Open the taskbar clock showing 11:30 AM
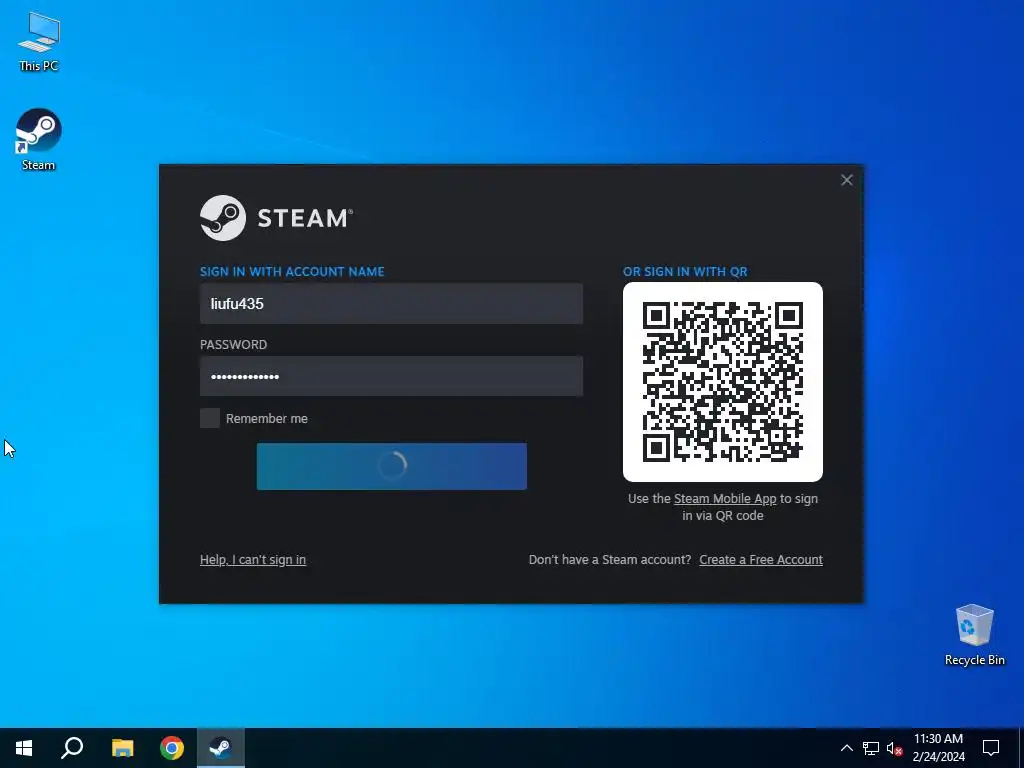 [938, 748]
